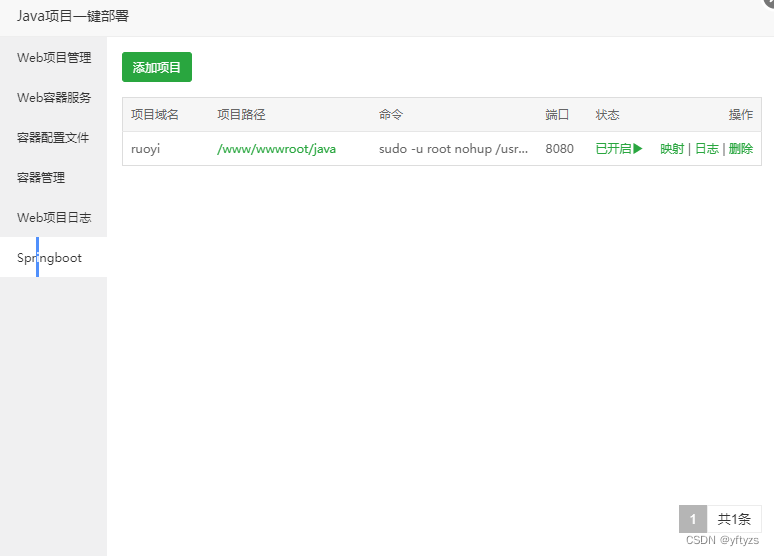Go to pagination page 1
The height and width of the screenshot is (556, 774).
[693, 519]
